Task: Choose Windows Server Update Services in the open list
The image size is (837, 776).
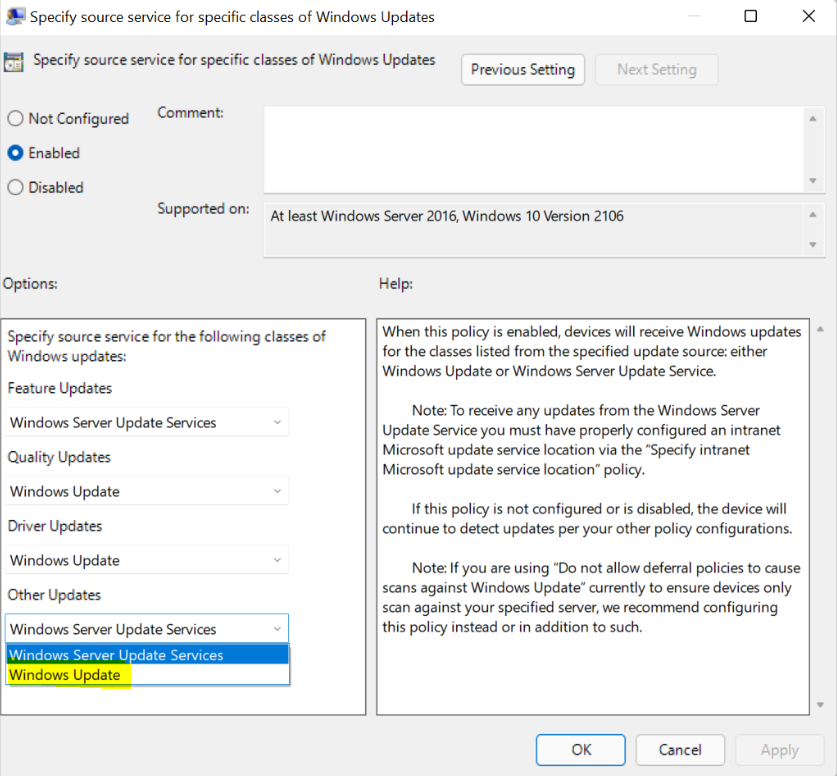Action: (x=148, y=655)
